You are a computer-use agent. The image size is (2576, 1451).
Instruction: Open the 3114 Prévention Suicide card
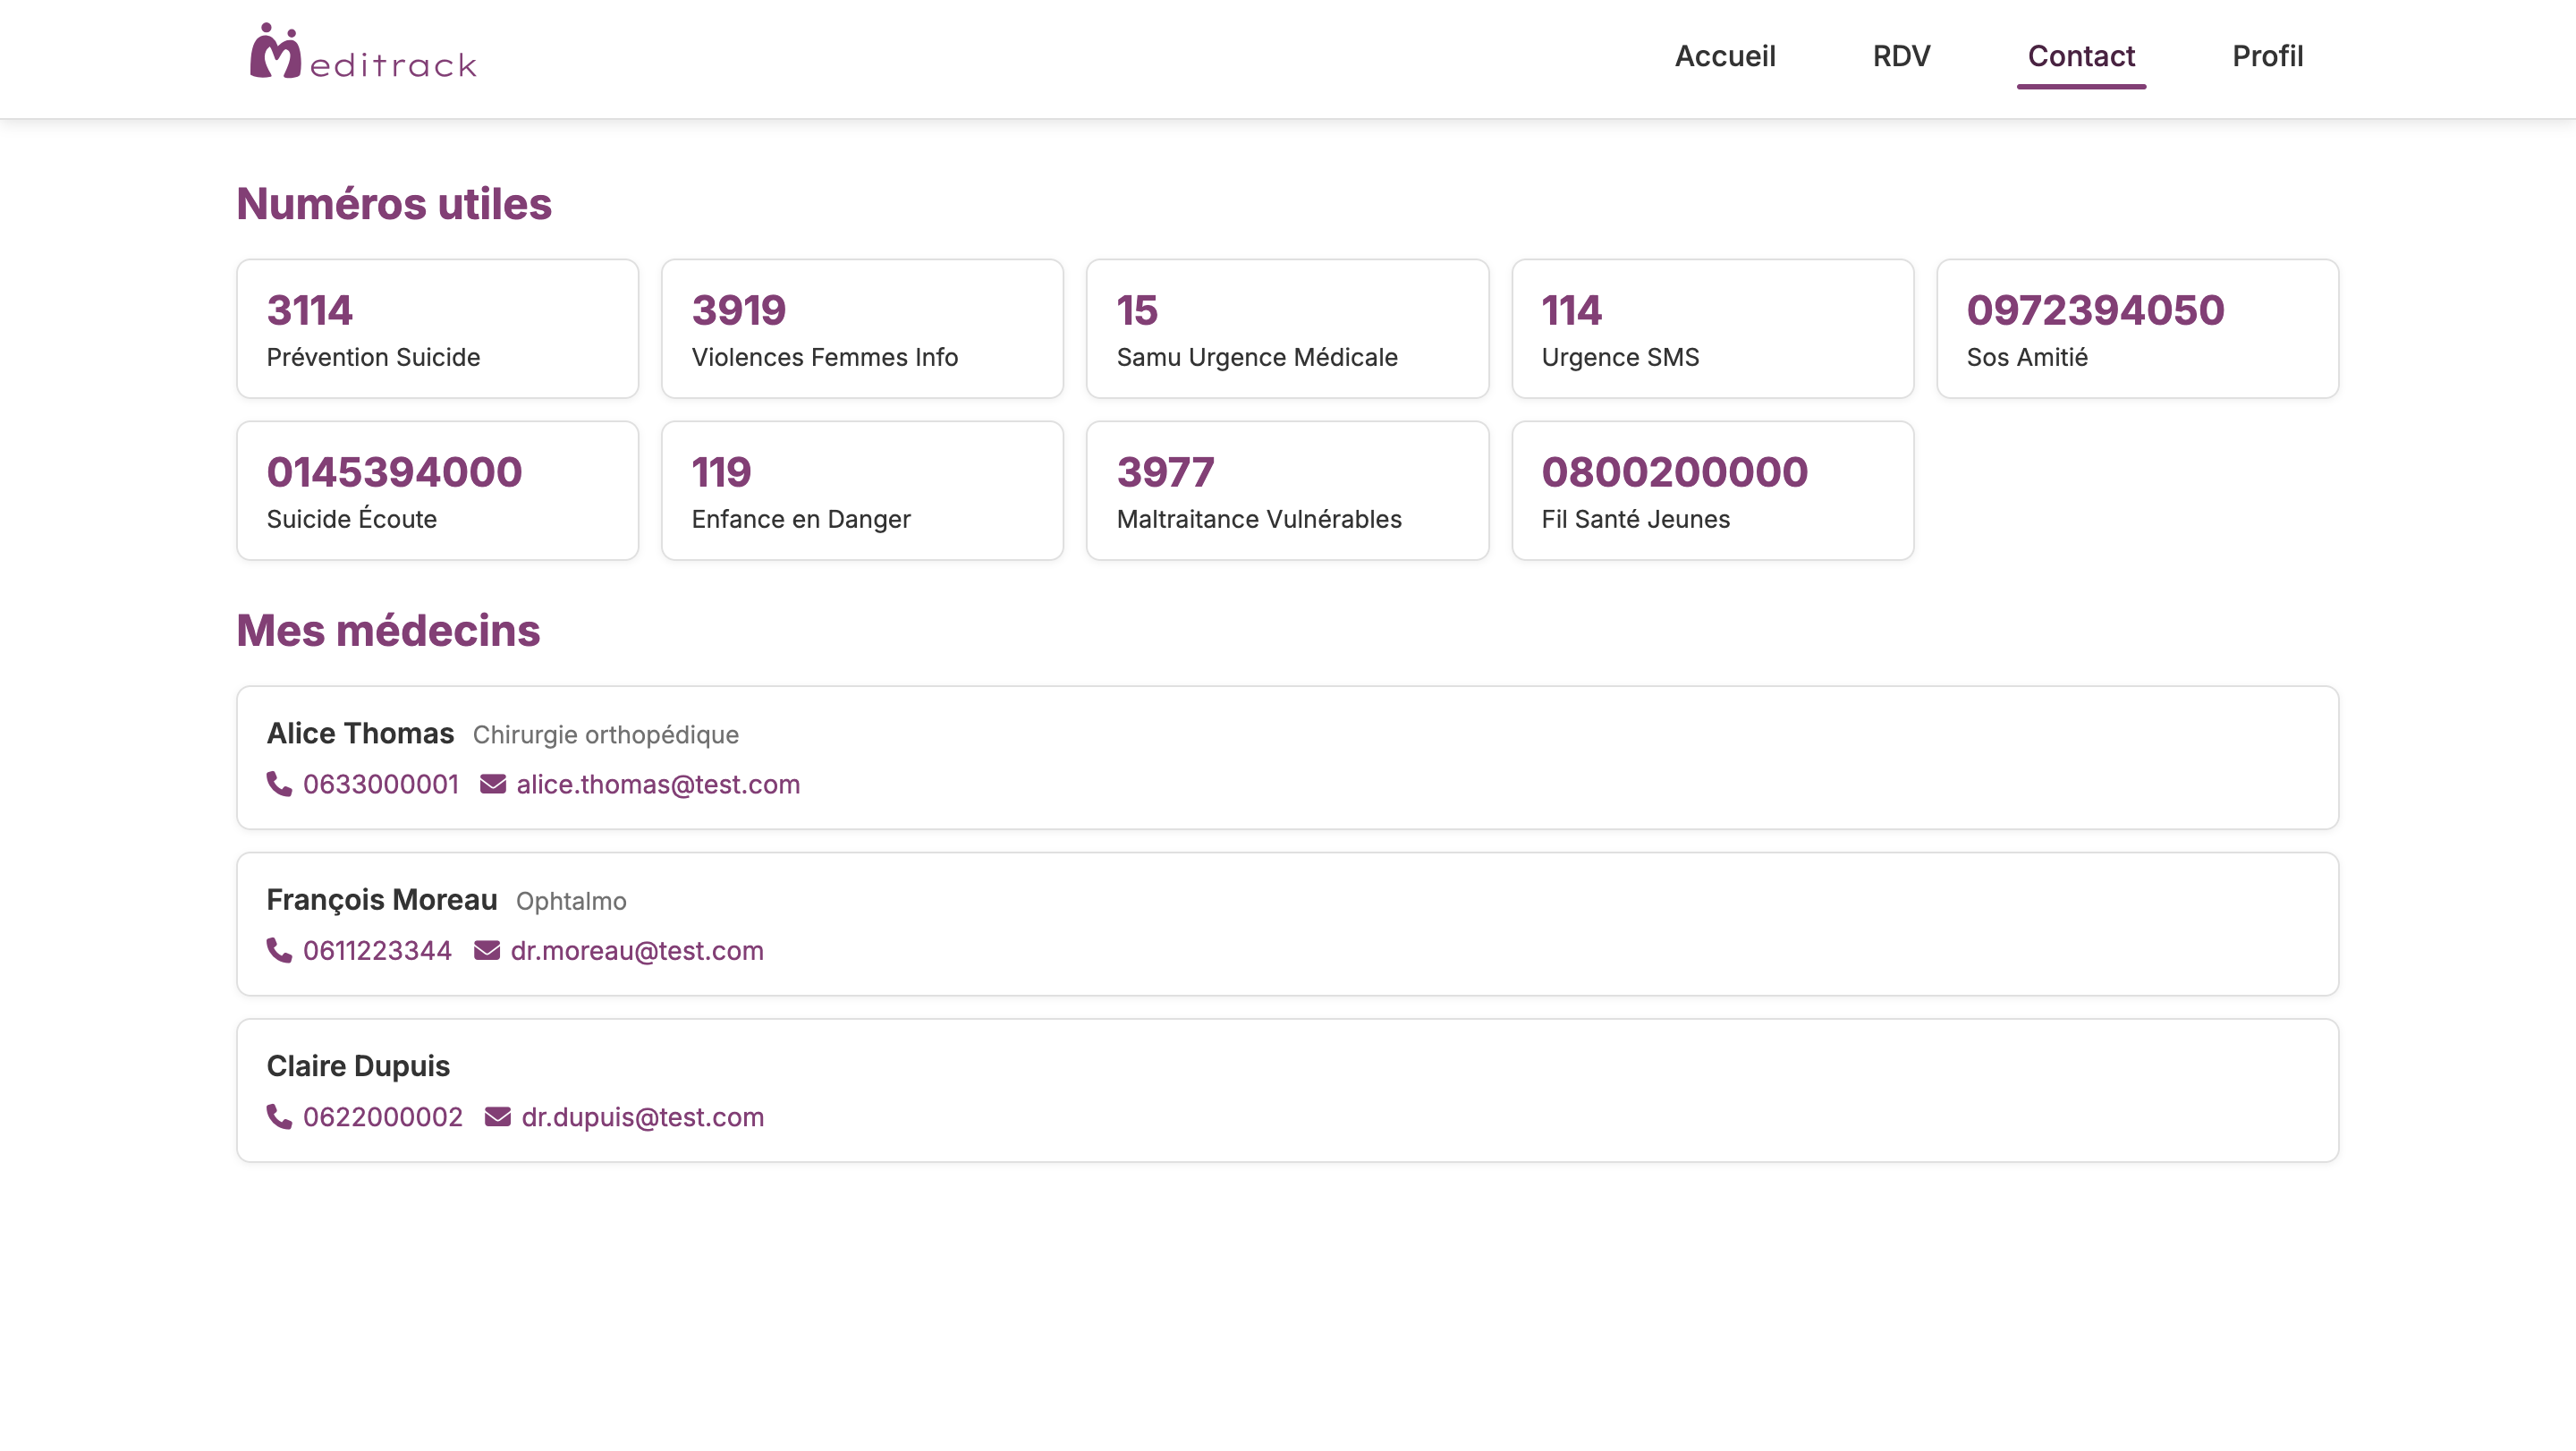pos(437,329)
